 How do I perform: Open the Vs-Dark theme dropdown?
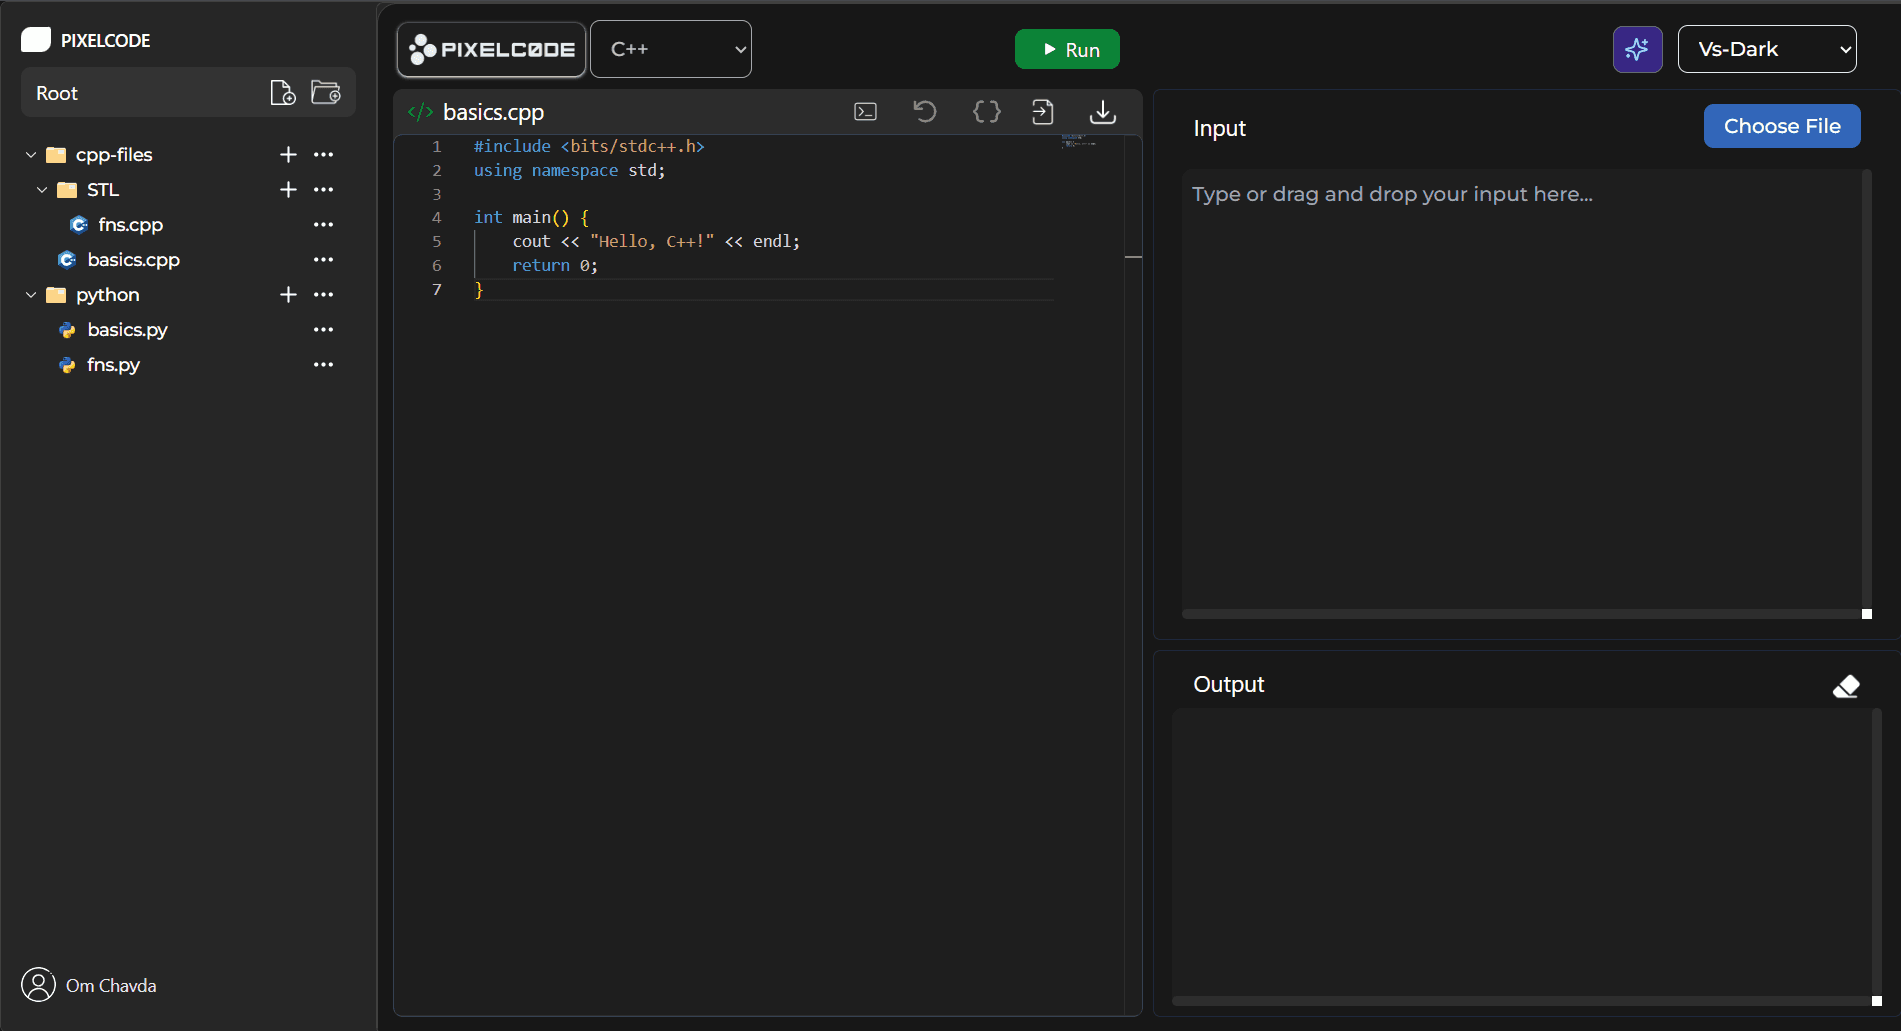click(x=1767, y=49)
